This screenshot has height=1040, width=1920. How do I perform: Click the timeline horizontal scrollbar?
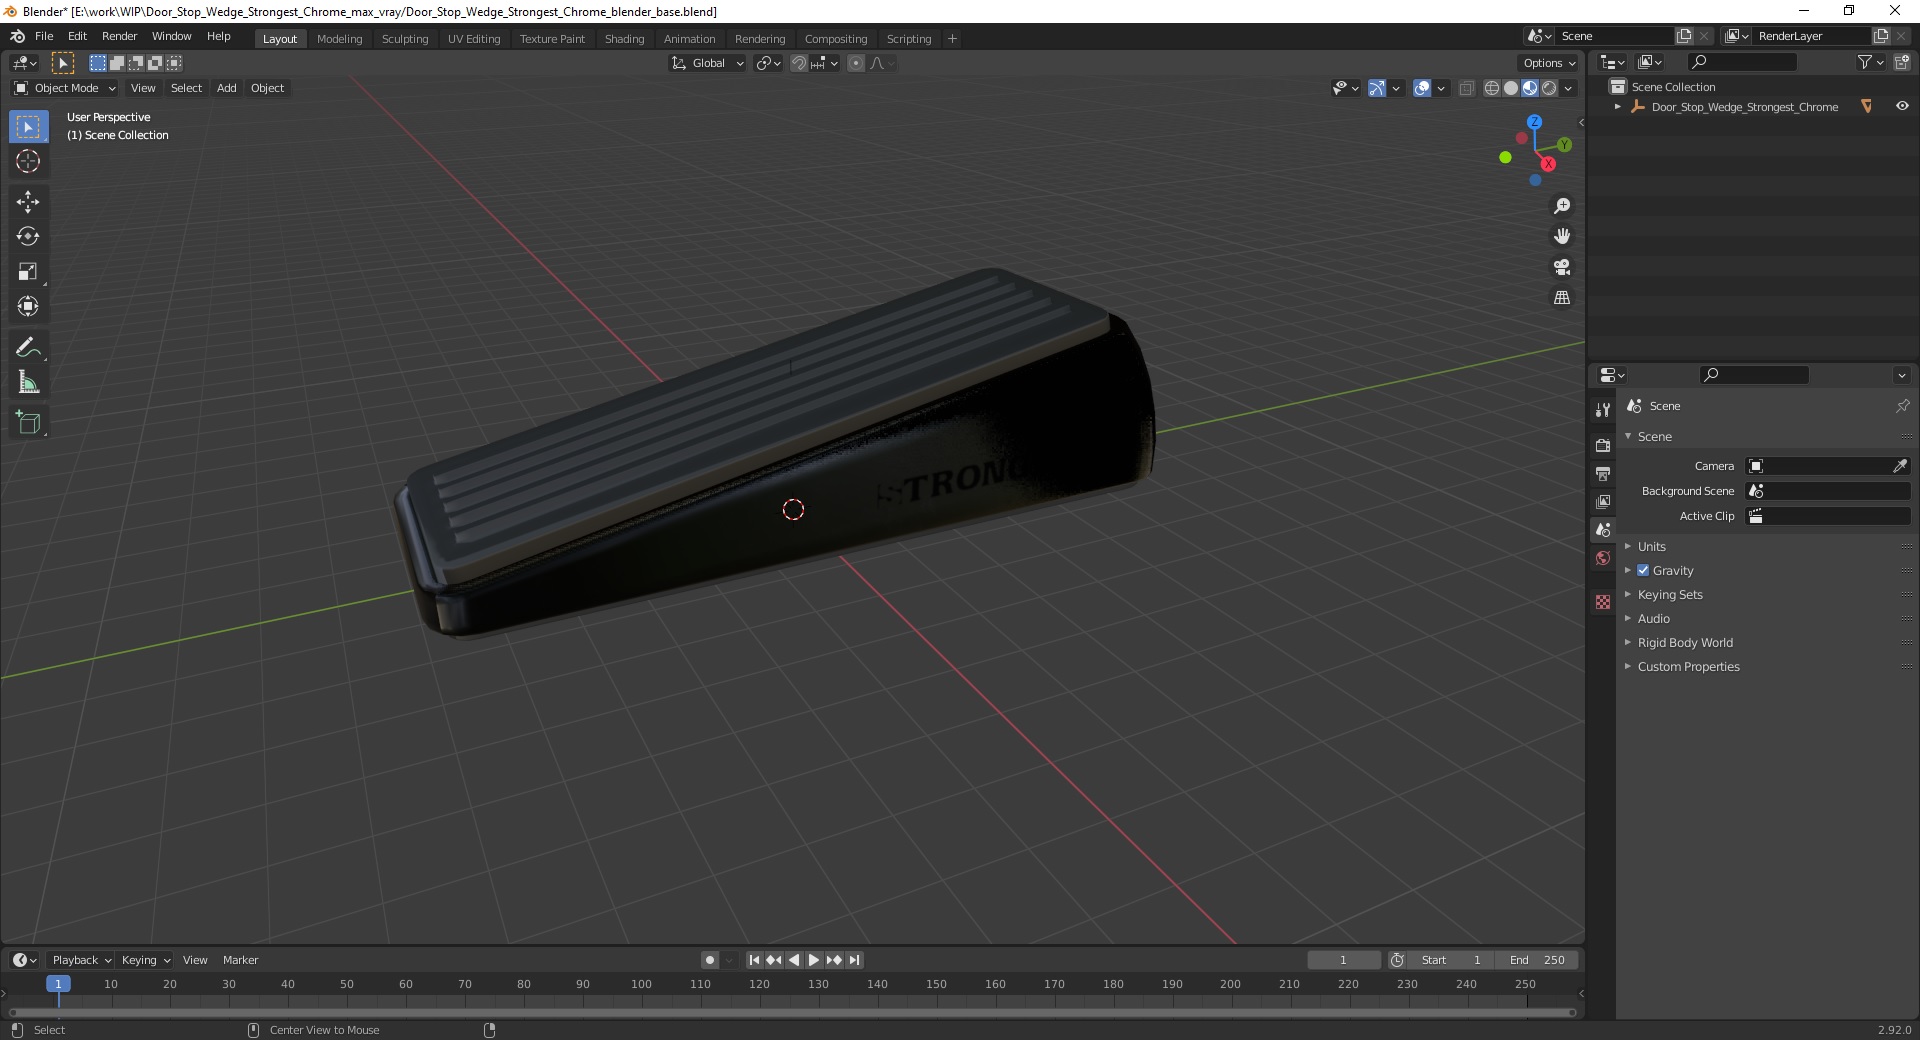tap(792, 1012)
